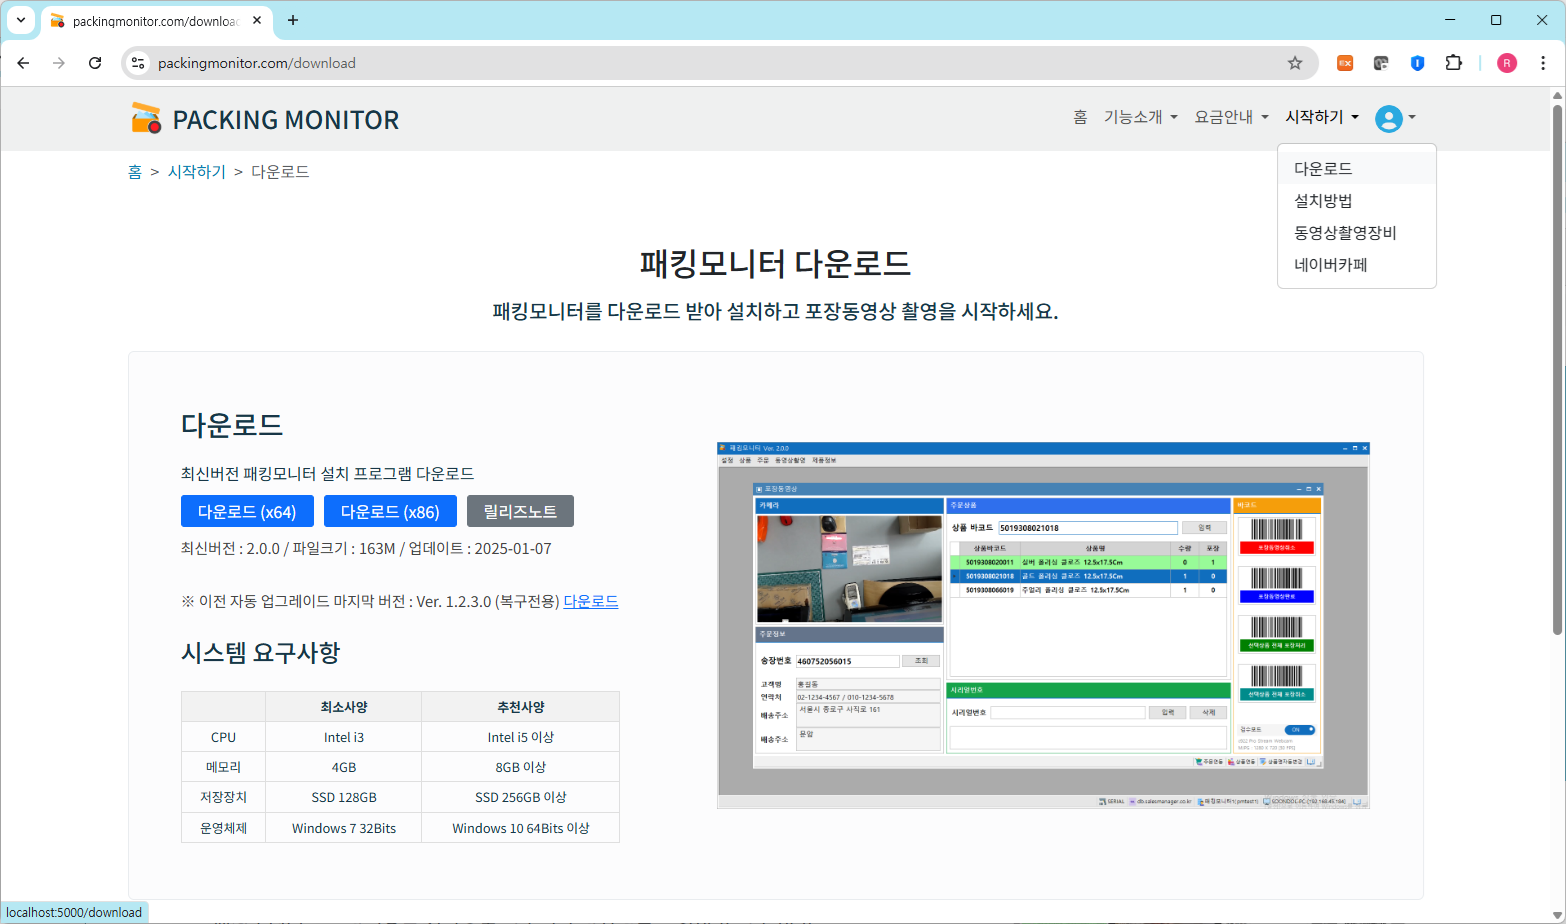Click the recovery version 다운로드 link

coord(590,601)
